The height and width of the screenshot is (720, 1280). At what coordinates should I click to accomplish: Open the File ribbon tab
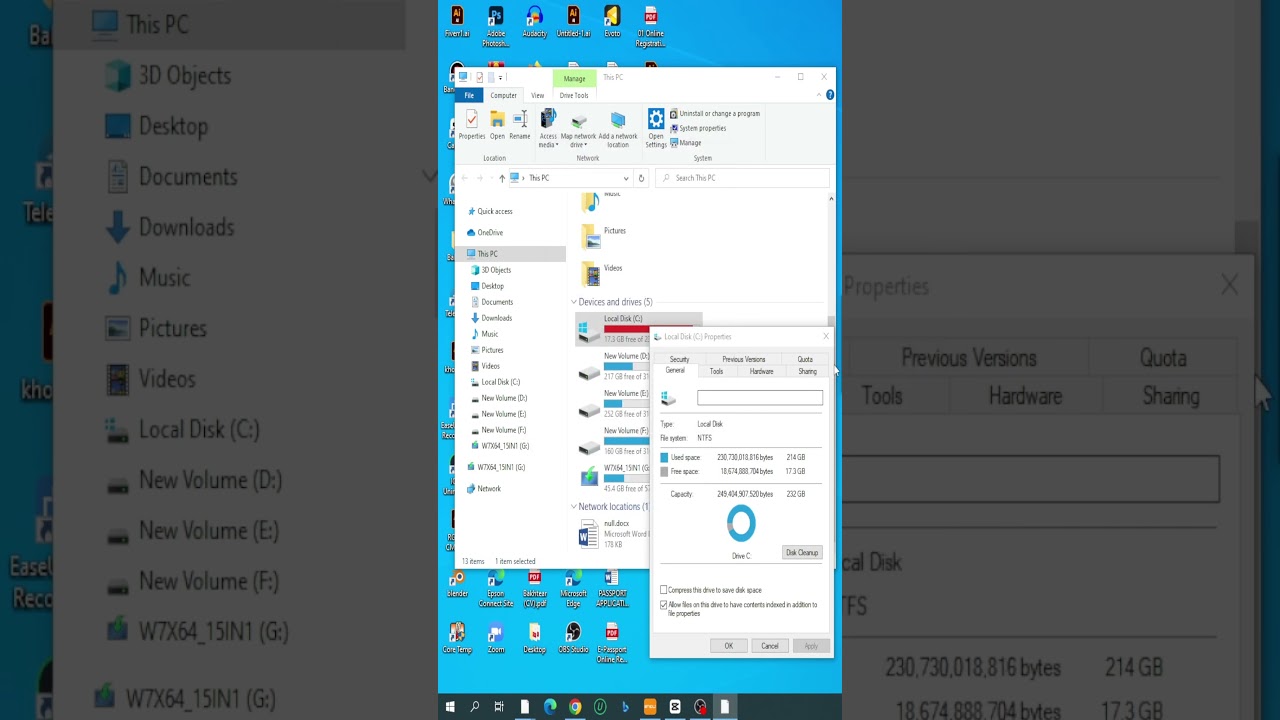pos(469,95)
